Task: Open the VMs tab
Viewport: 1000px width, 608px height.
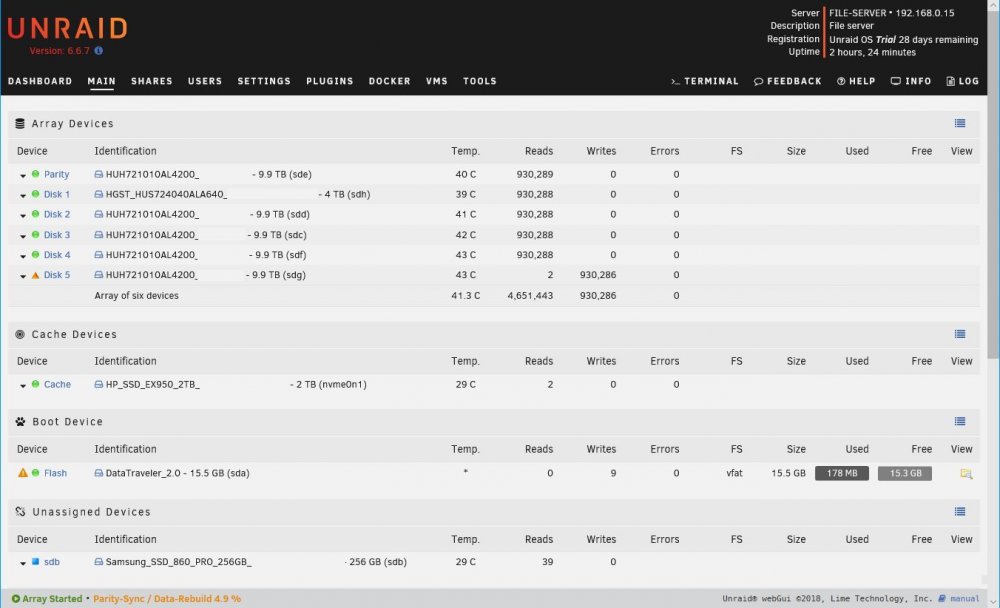Action: (437, 81)
